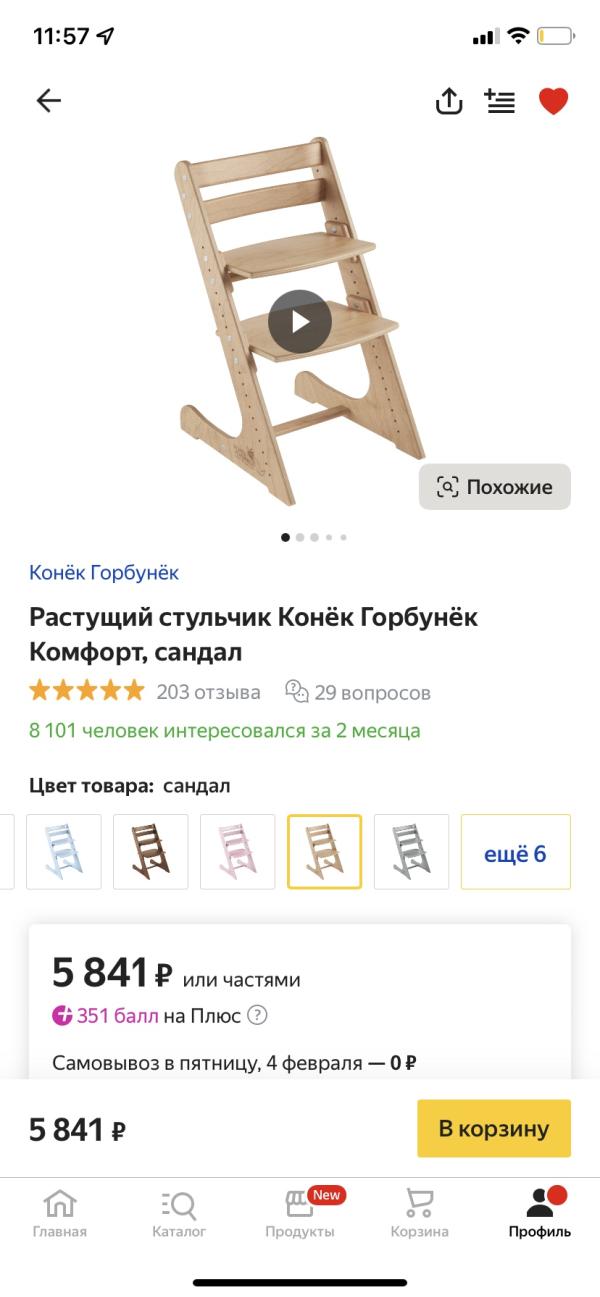
Task: Tap the back arrow icon
Action: [48, 100]
